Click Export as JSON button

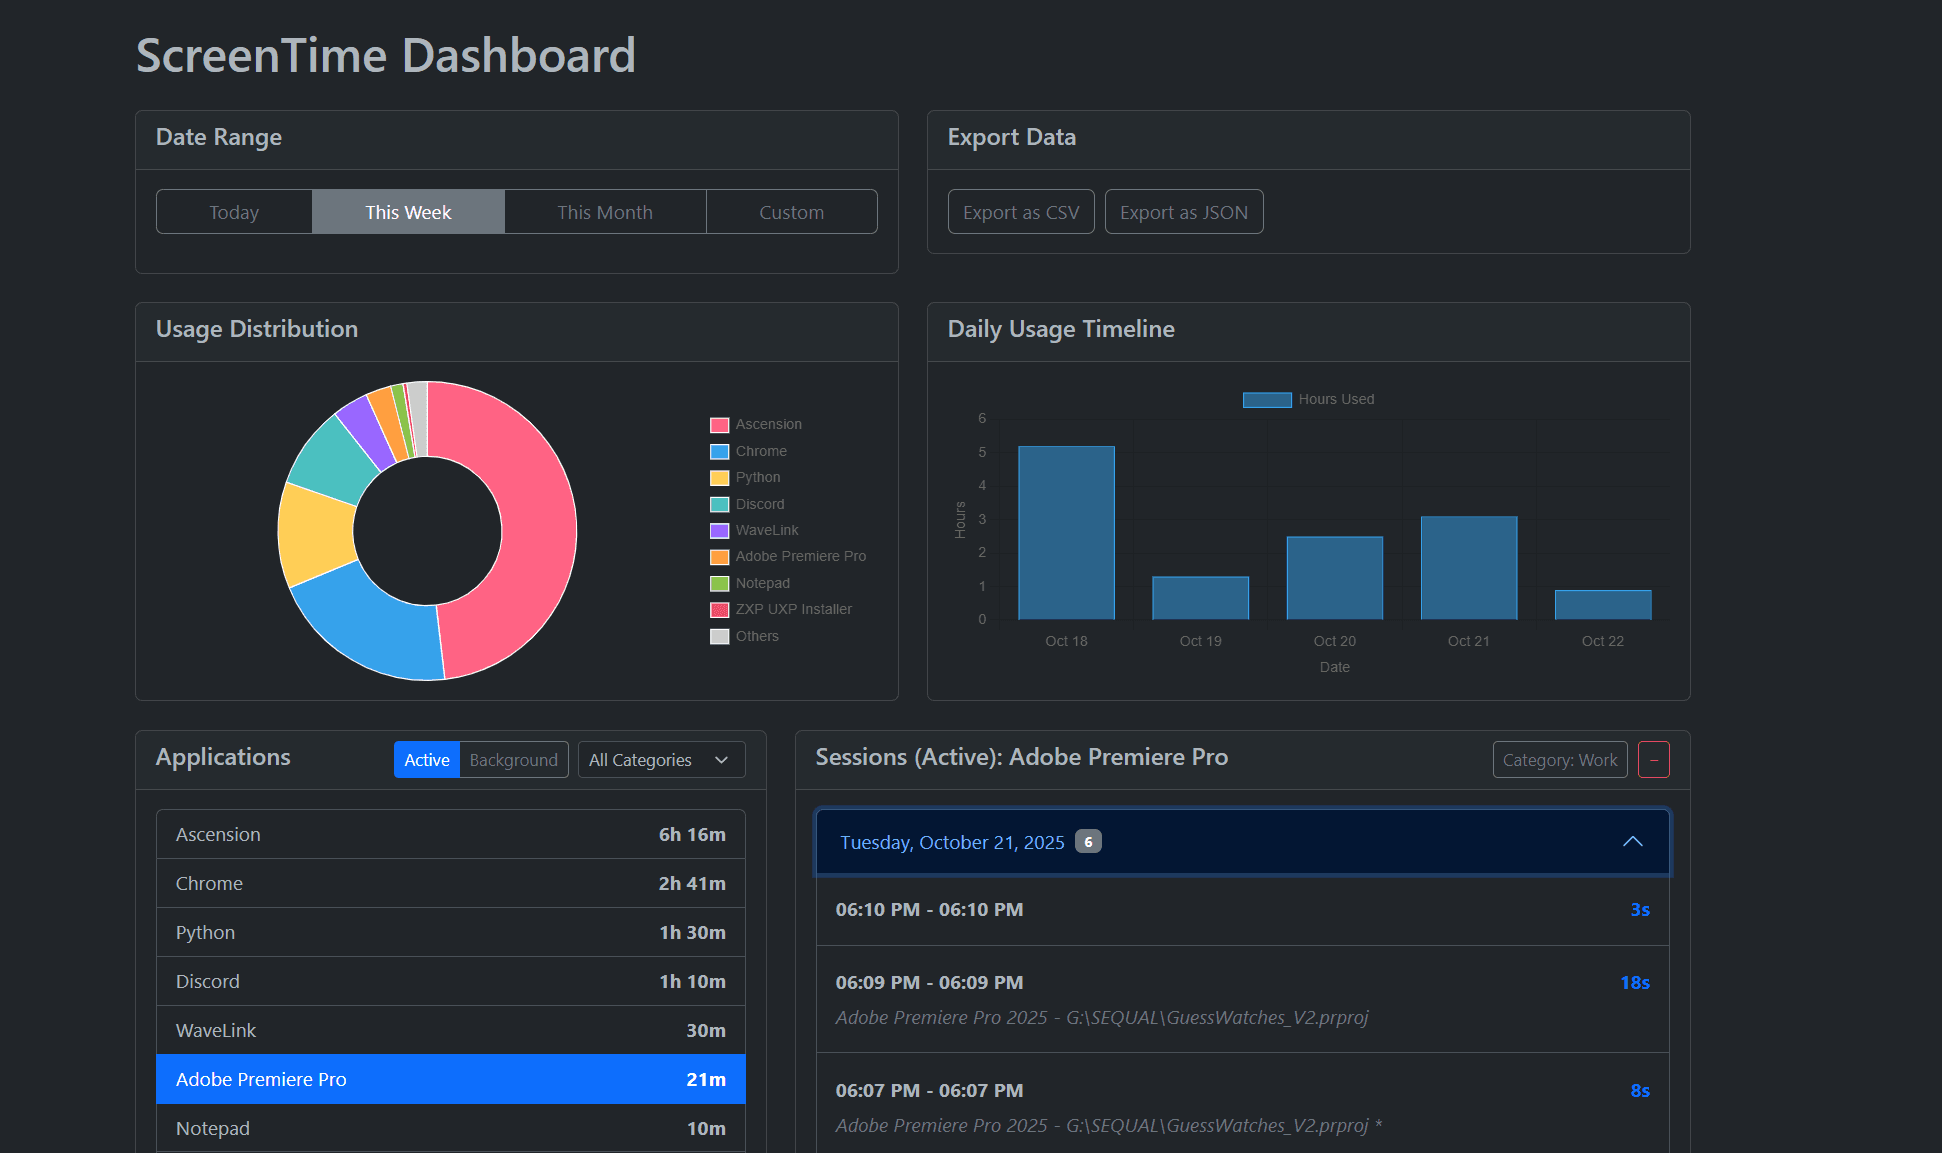pos(1183,212)
